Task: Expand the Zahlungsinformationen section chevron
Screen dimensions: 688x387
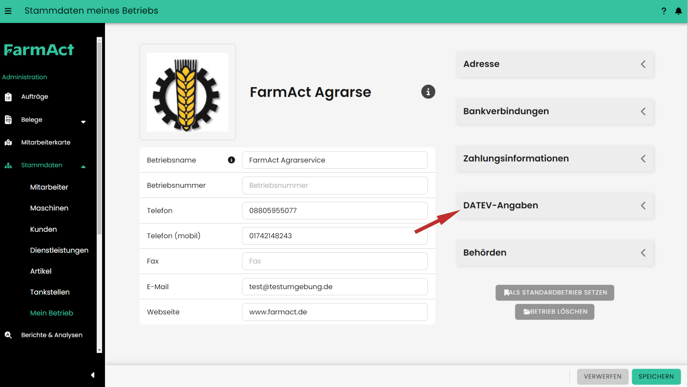Action: (x=643, y=158)
